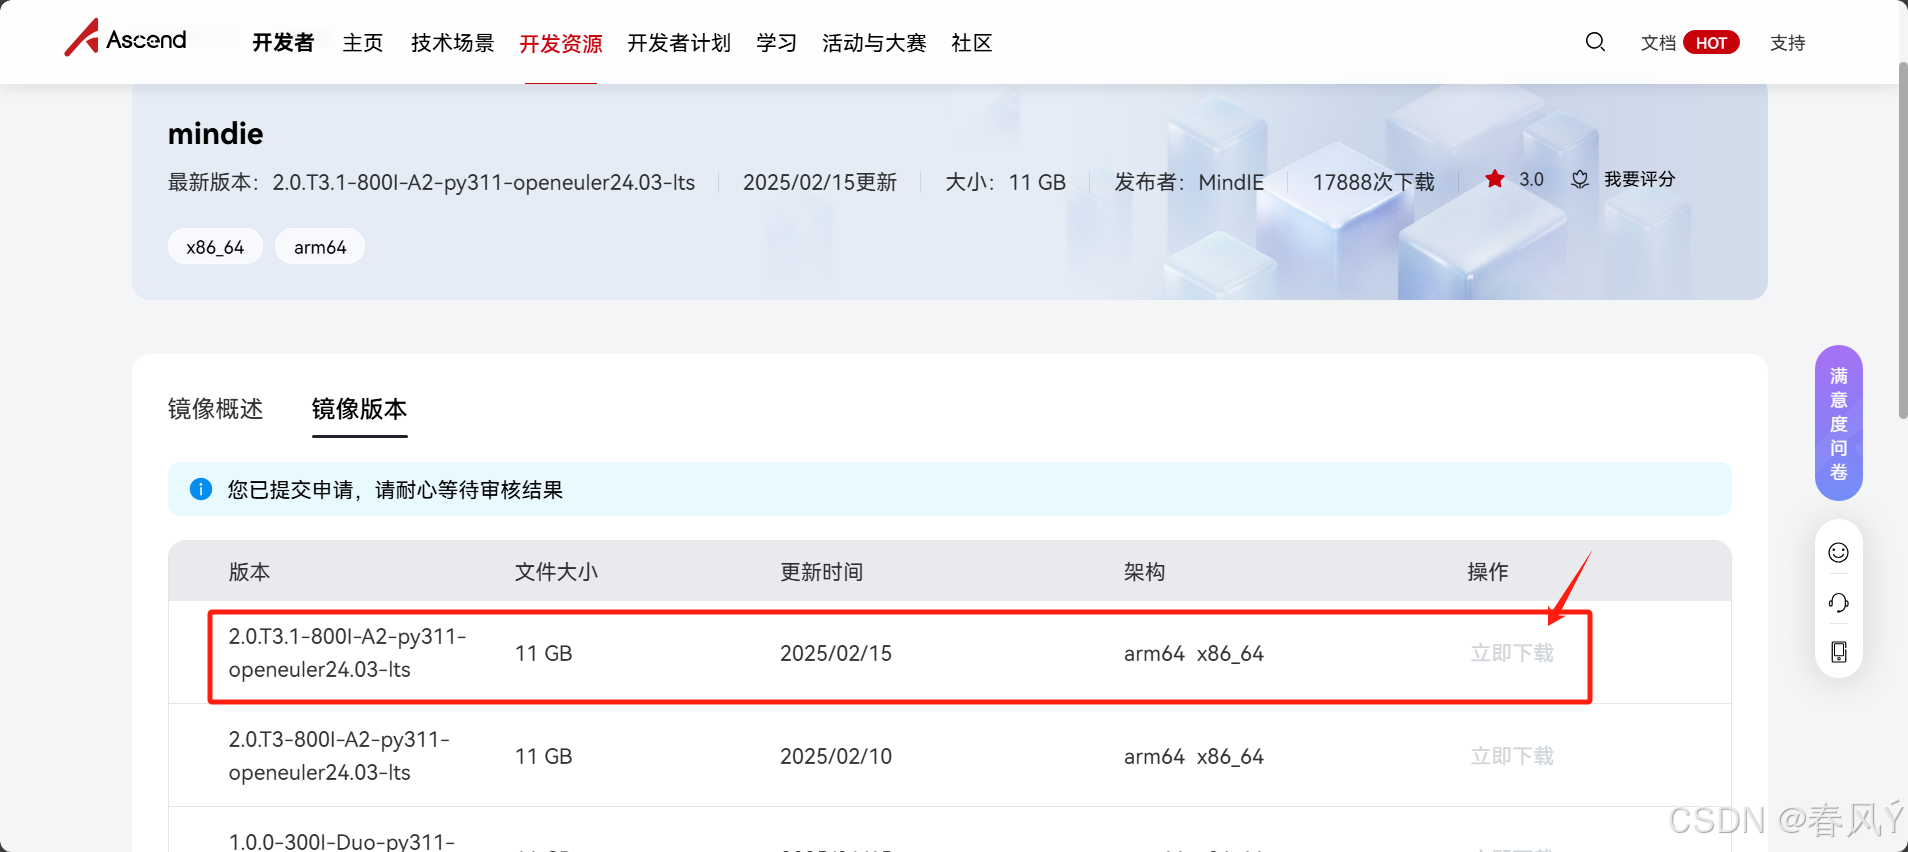Open the 文档 link in header
This screenshot has height=852, width=1908.
pyautogui.click(x=1658, y=43)
